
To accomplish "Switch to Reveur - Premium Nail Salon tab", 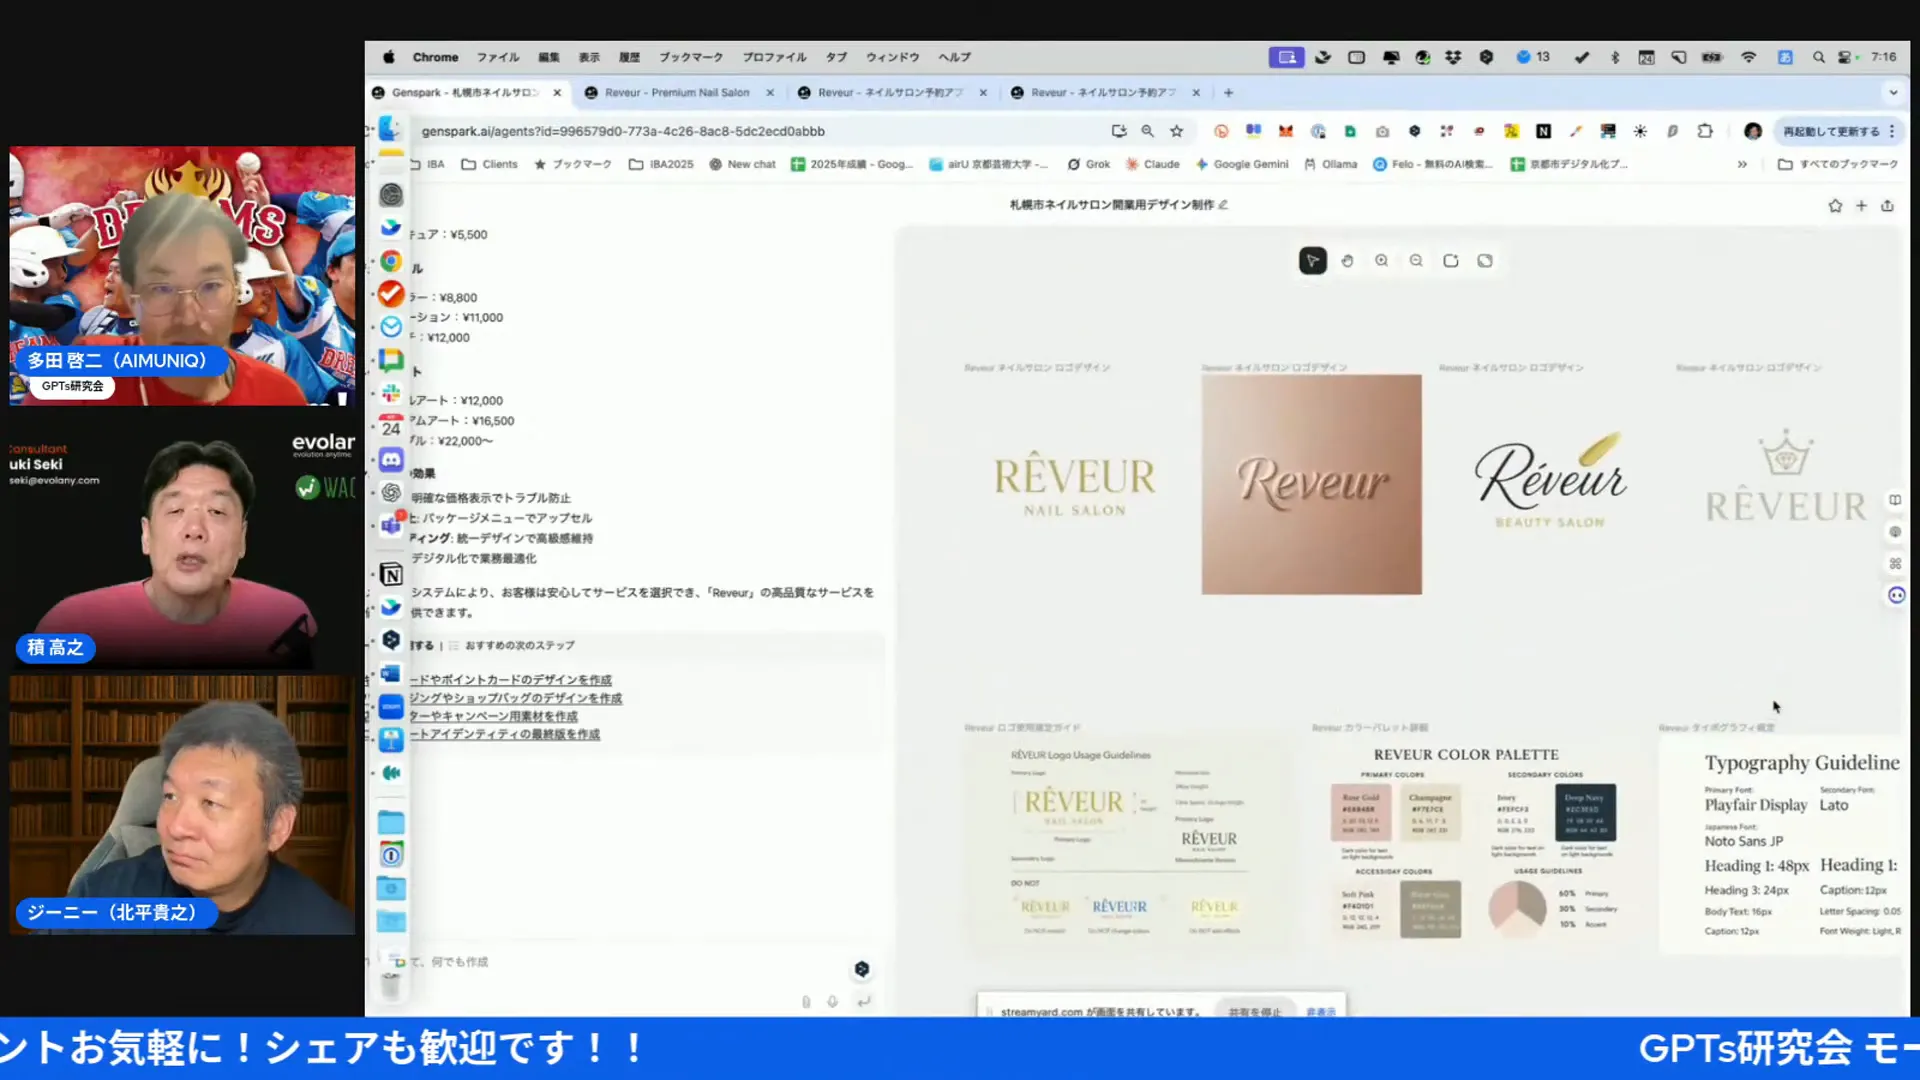I will [677, 93].
